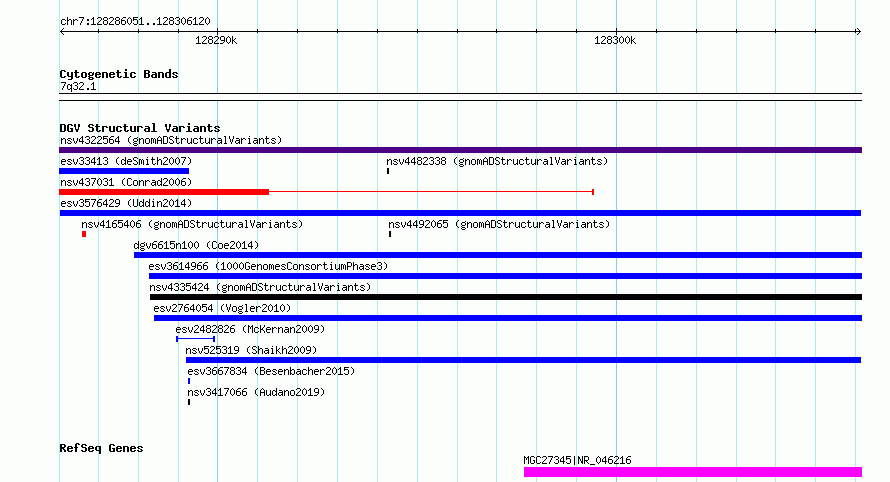Open esv3576429 (Uddin2014) variant label
890x482 pixels.
click(126, 203)
